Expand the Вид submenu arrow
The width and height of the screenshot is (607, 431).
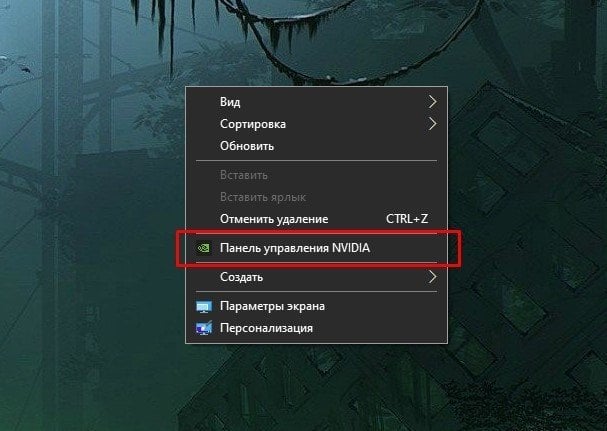432,102
